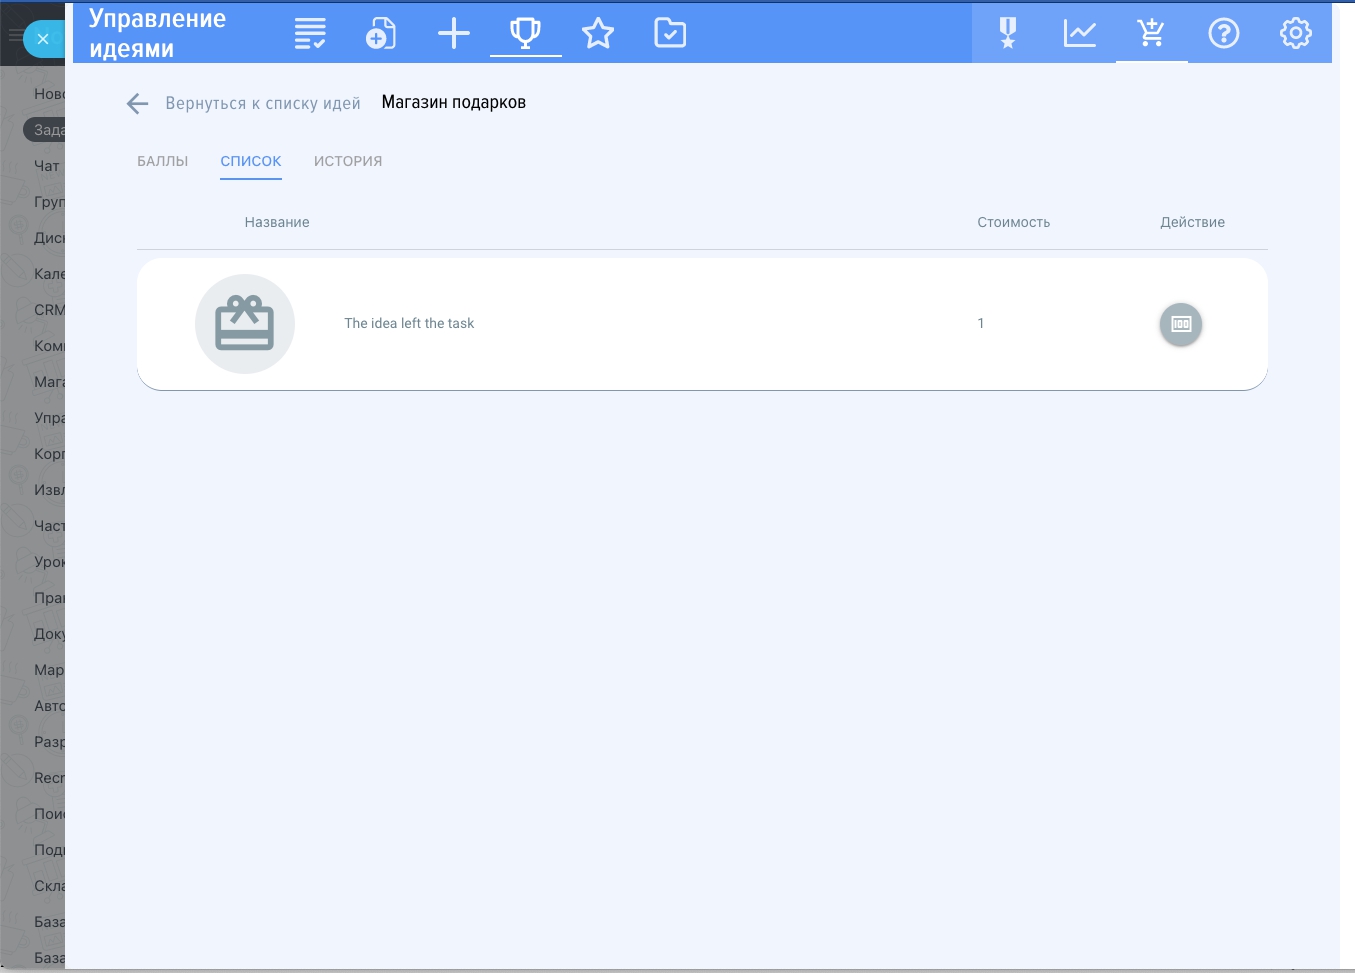Follow the 'Вернуться к списку идей' link
The height and width of the screenshot is (973, 1355).
[263, 103]
